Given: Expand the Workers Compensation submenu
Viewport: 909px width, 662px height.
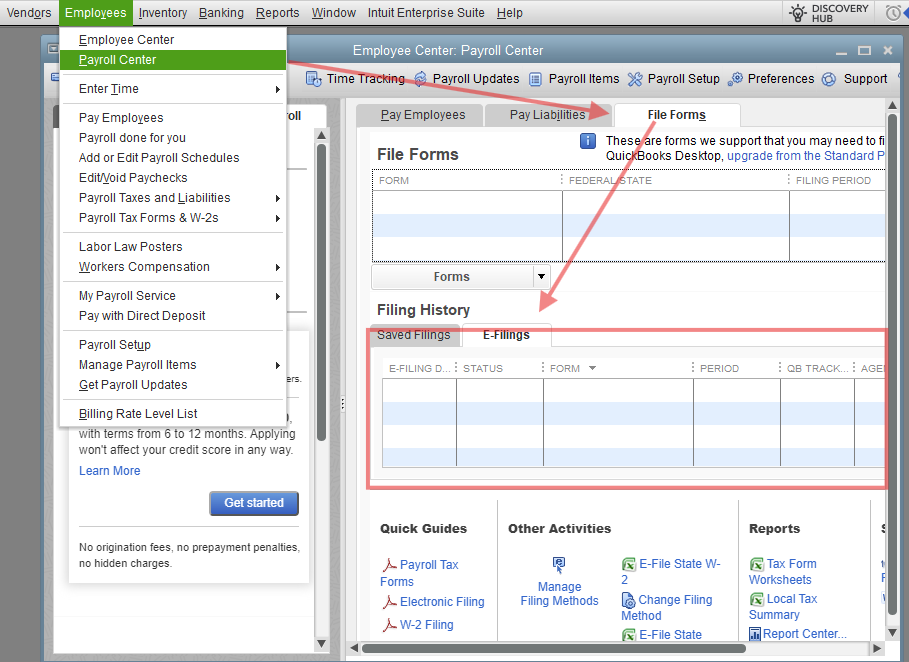Looking at the screenshot, I should tap(278, 267).
